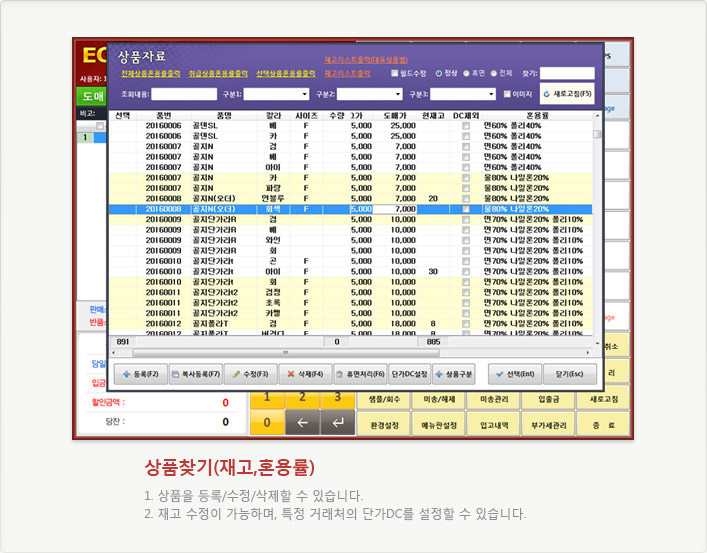Open the 구분1 dropdown
This screenshot has height=553, width=707.
click(305, 94)
